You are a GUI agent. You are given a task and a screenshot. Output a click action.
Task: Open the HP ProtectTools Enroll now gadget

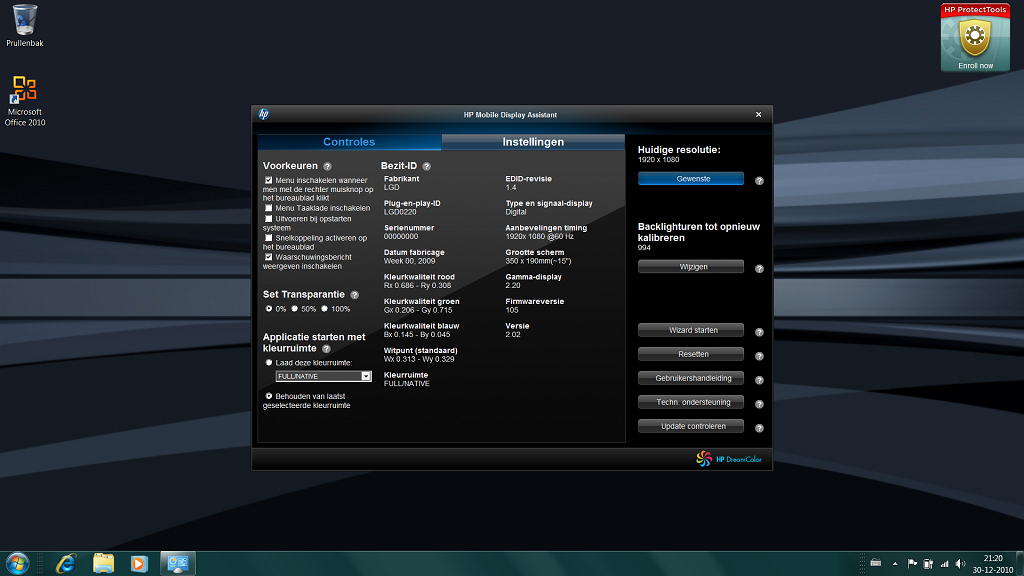[975, 37]
